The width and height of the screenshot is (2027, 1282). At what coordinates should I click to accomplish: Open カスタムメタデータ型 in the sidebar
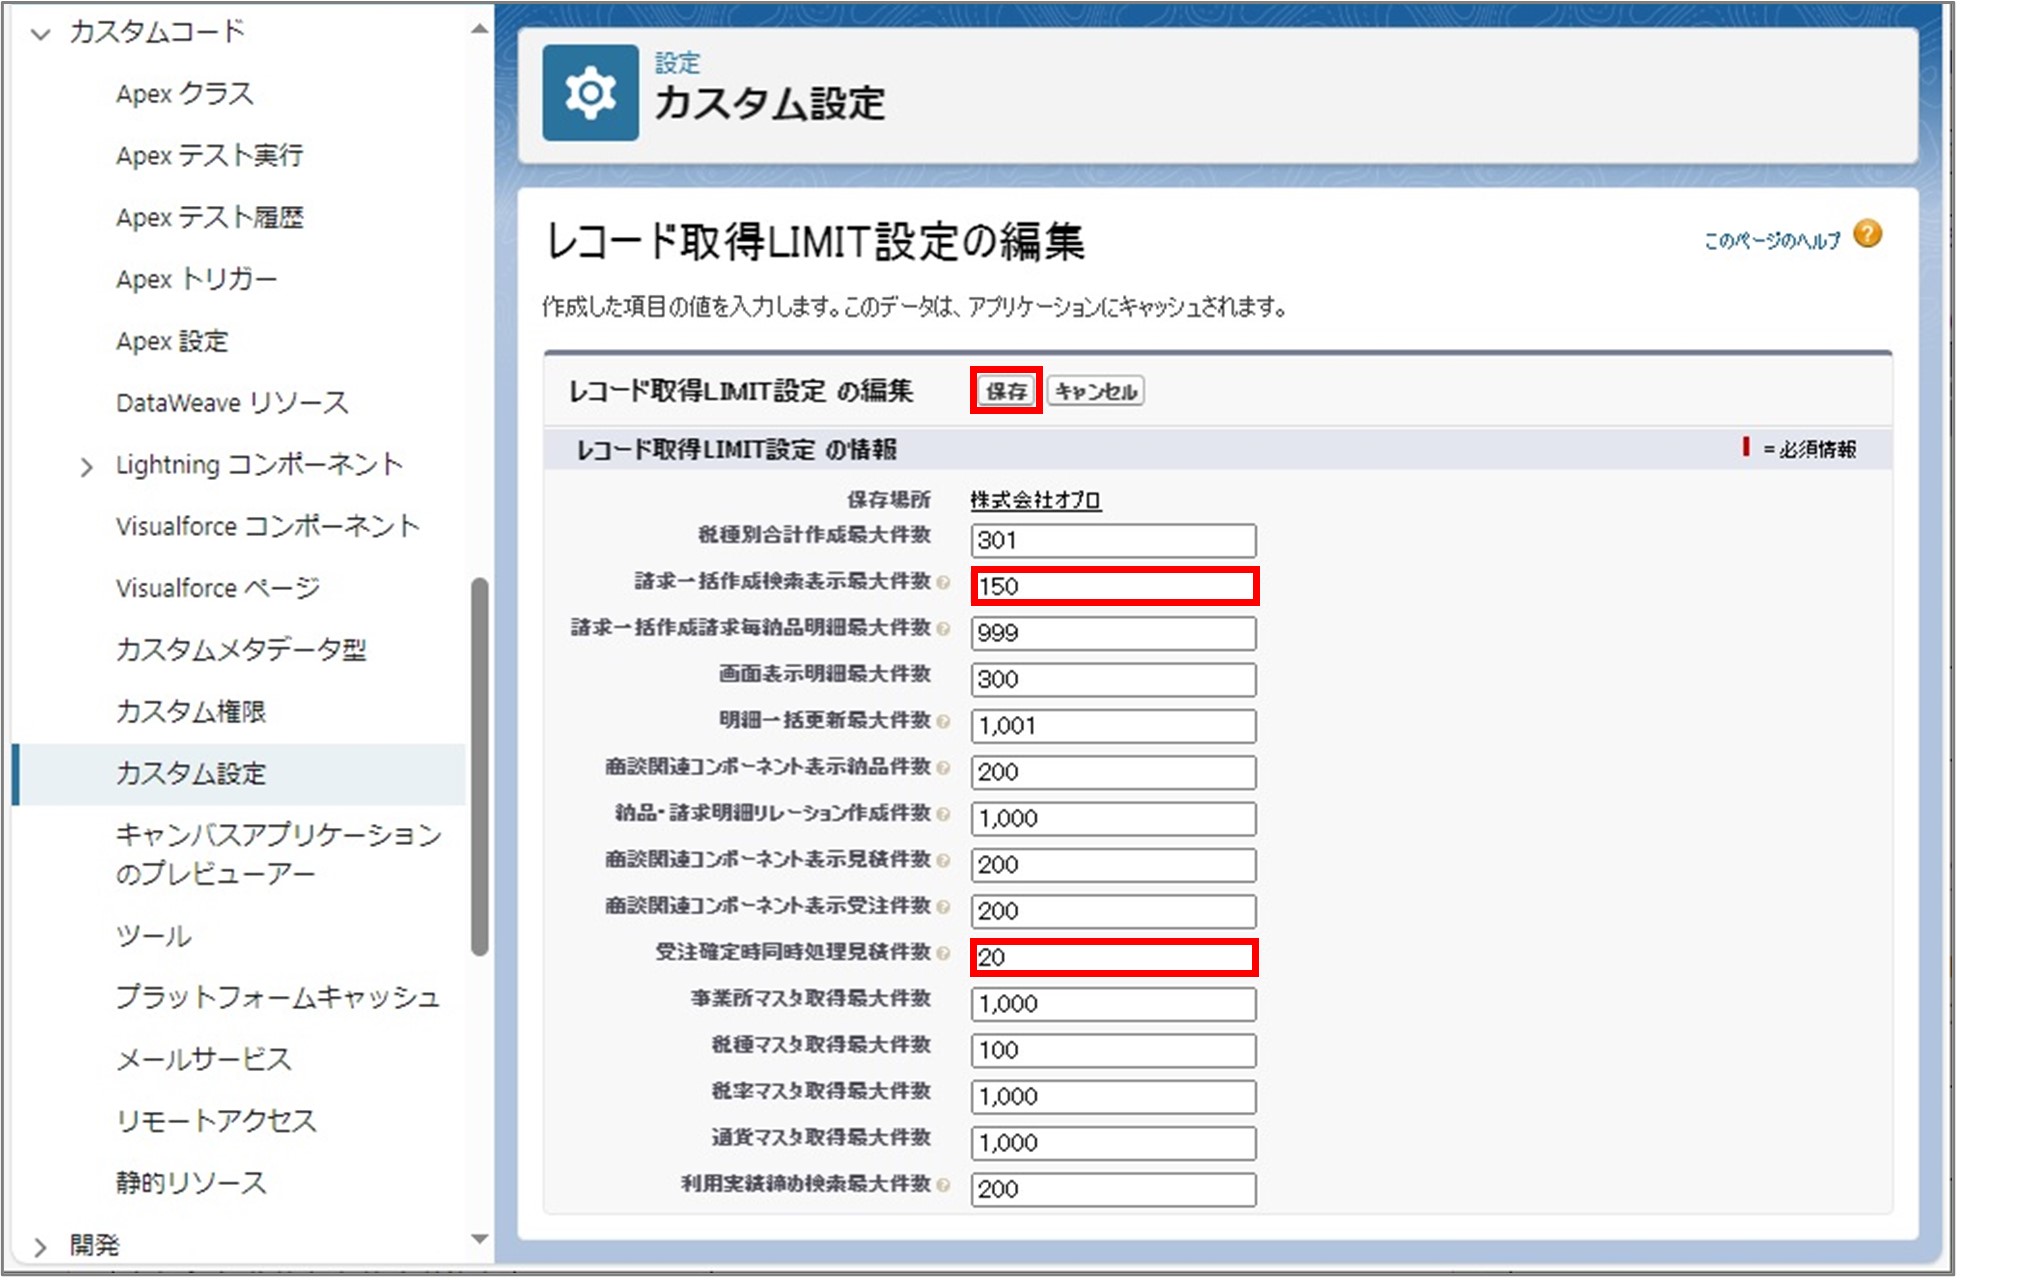tap(241, 650)
